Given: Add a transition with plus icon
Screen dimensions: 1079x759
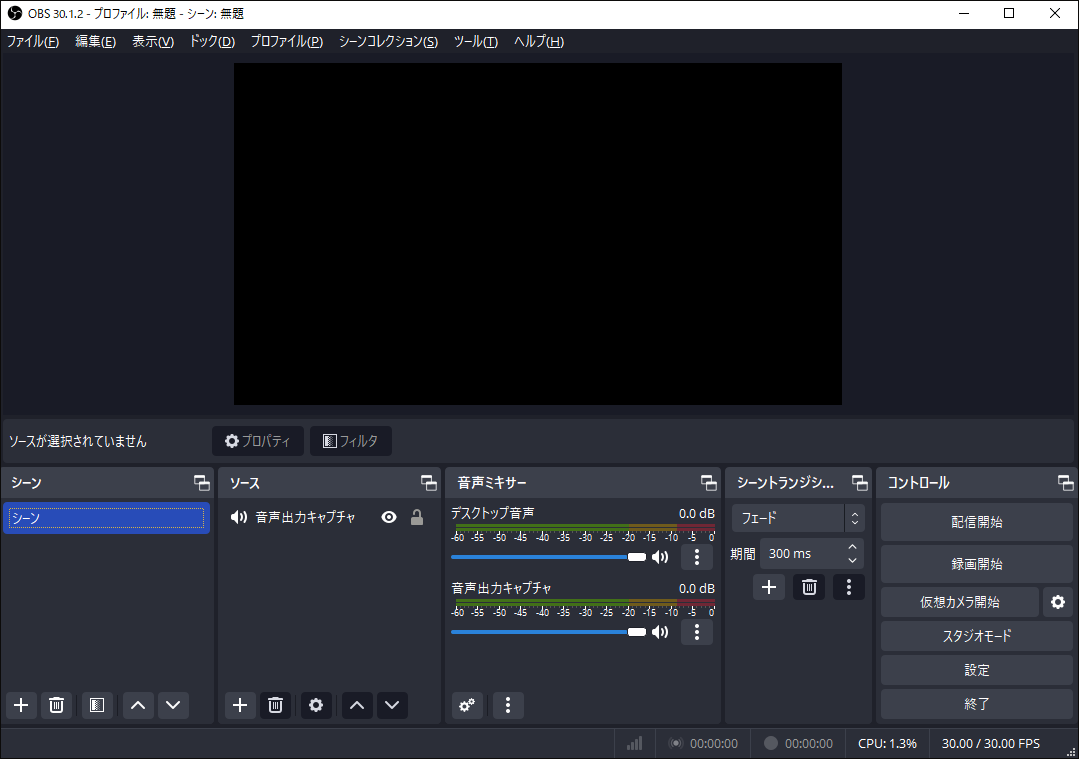Looking at the screenshot, I should pos(768,587).
